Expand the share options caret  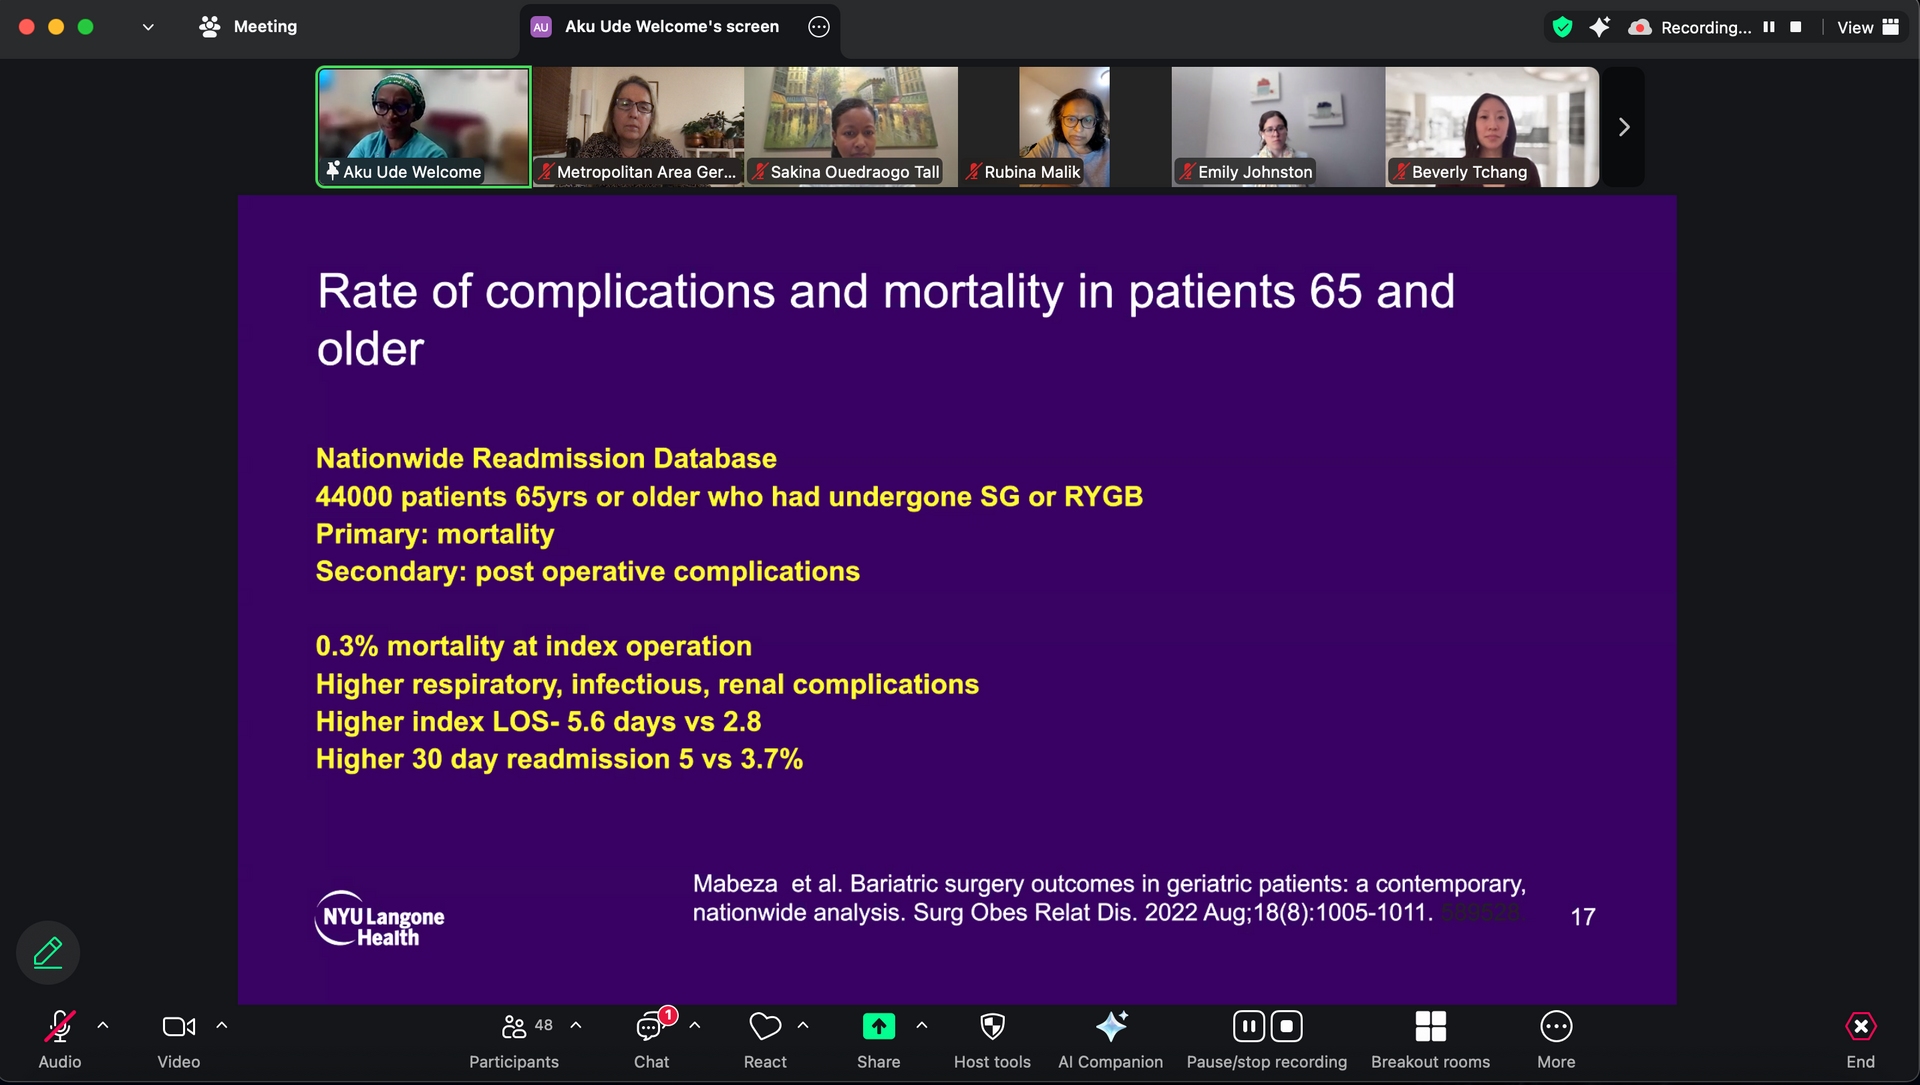coord(922,1026)
